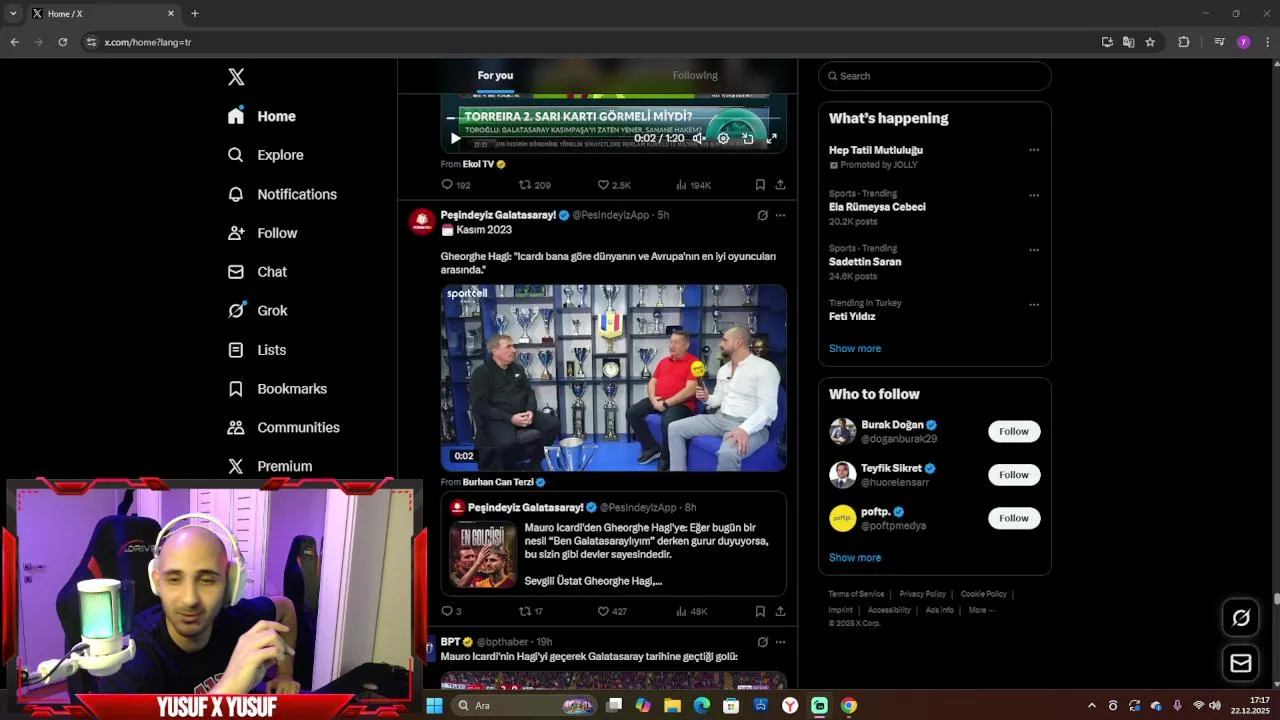The image size is (1280, 720).
Task: Bookmark this page with star icon
Action: pos(1150,42)
